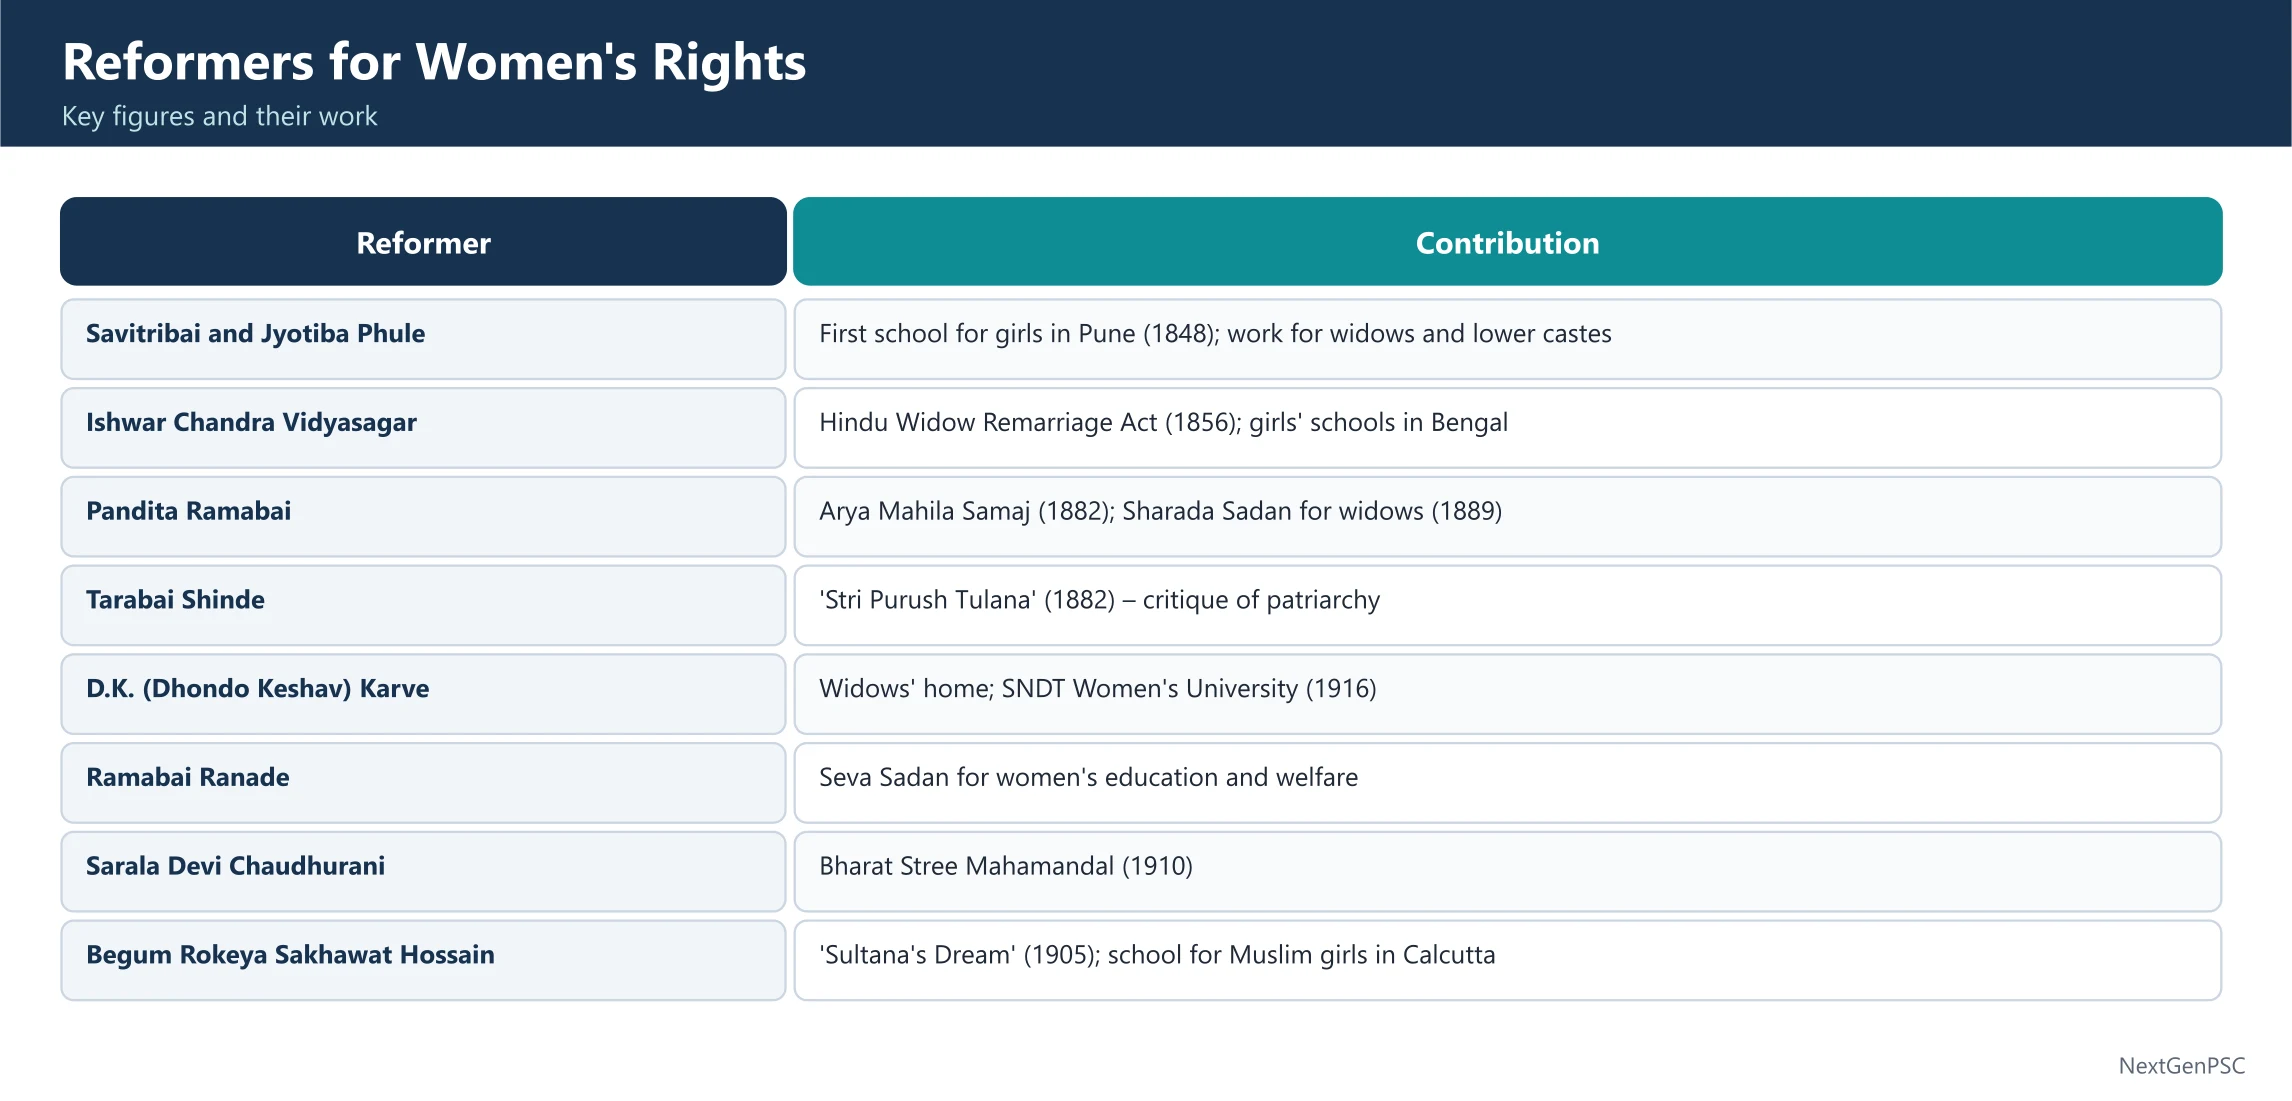Select the 'Tarabai Shinde' cell
The image size is (2292, 1101).
(423, 605)
